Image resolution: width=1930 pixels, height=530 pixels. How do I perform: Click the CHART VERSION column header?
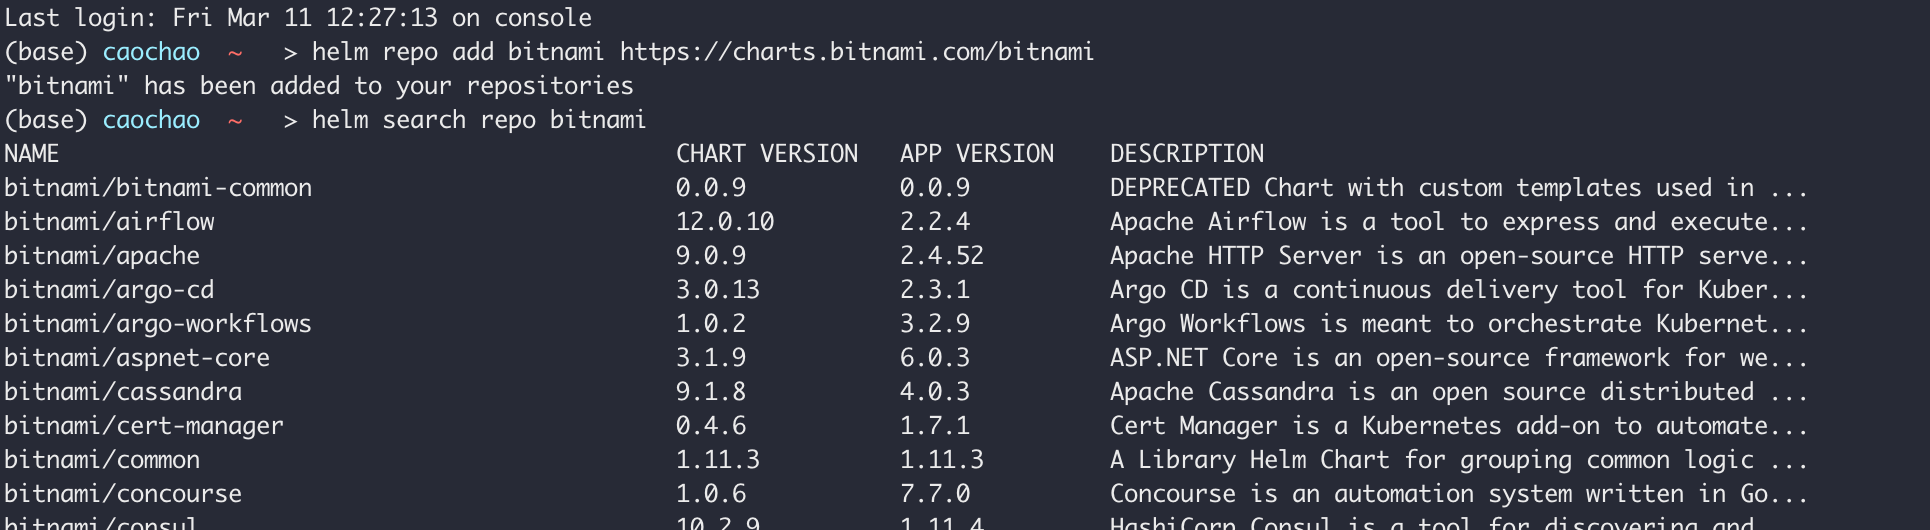coord(767,154)
